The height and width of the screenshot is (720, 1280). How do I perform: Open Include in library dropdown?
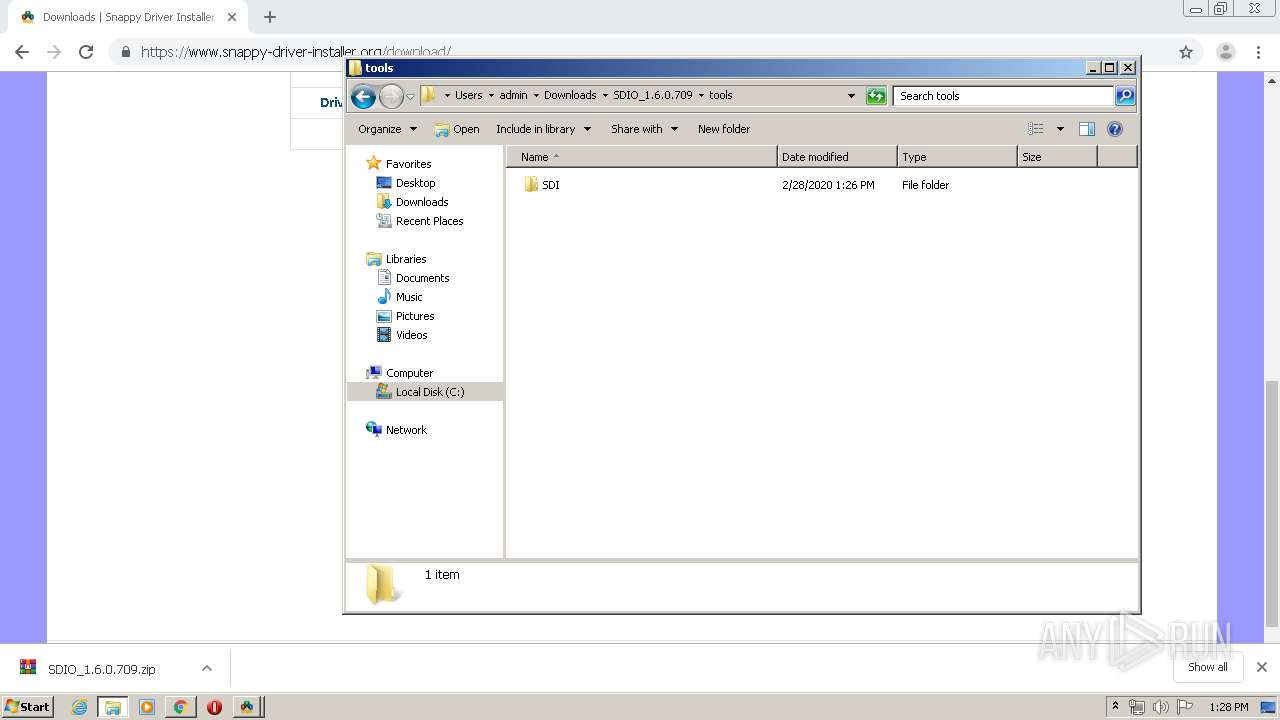[543, 129]
